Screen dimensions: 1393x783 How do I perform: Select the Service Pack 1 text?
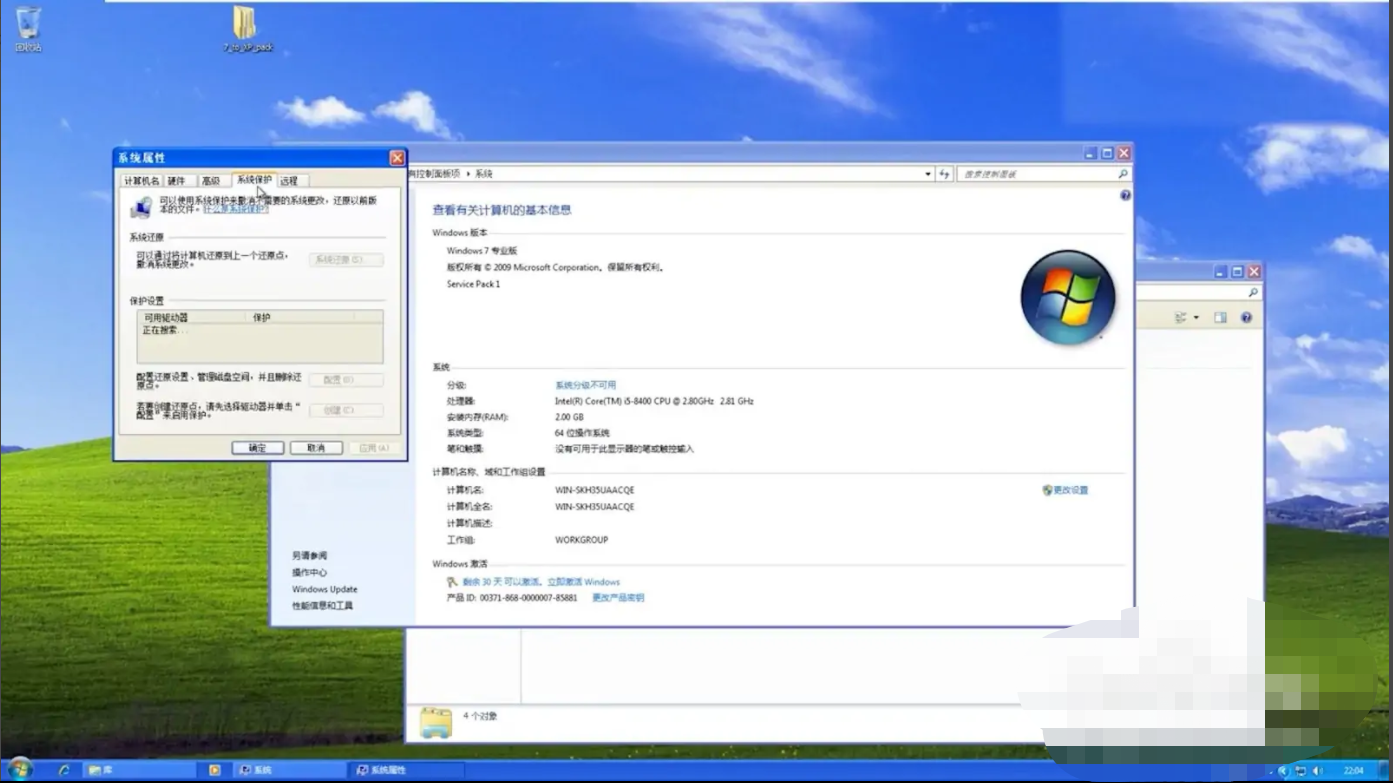474,284
